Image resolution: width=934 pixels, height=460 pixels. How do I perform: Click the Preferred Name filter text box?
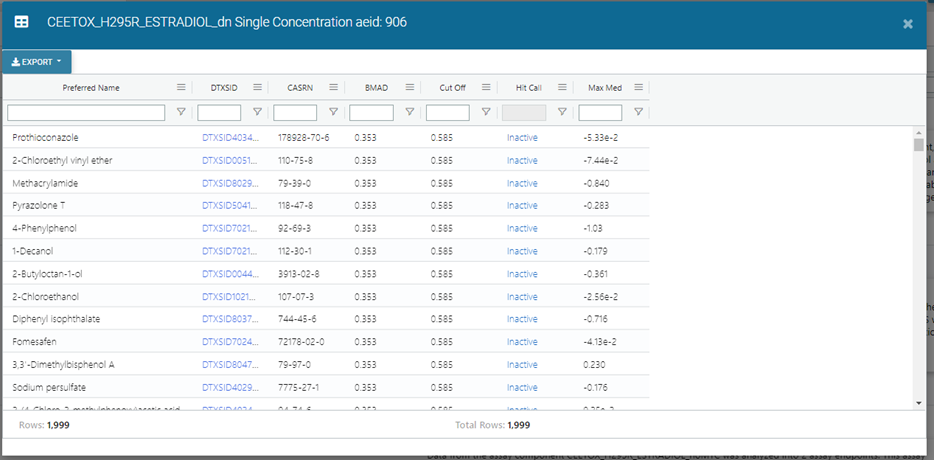coord(86,113)
